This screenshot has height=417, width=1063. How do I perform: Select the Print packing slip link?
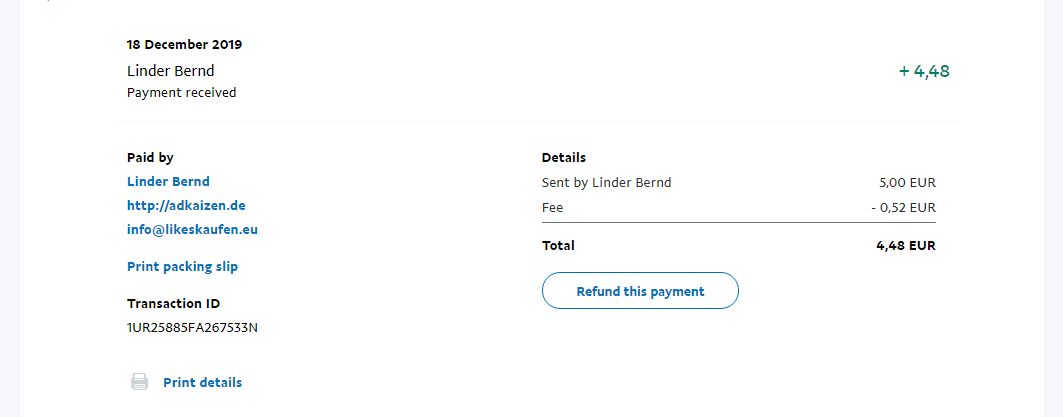point(182,267)
